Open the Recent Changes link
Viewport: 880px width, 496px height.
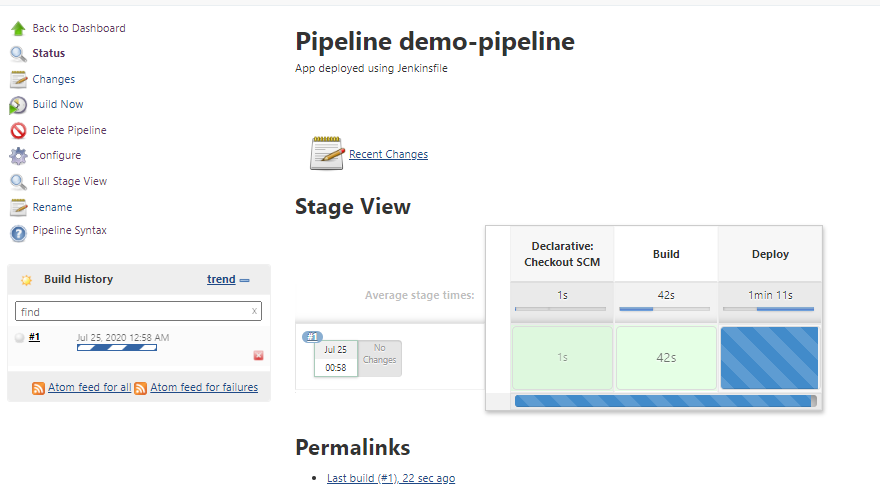[388, 155]
